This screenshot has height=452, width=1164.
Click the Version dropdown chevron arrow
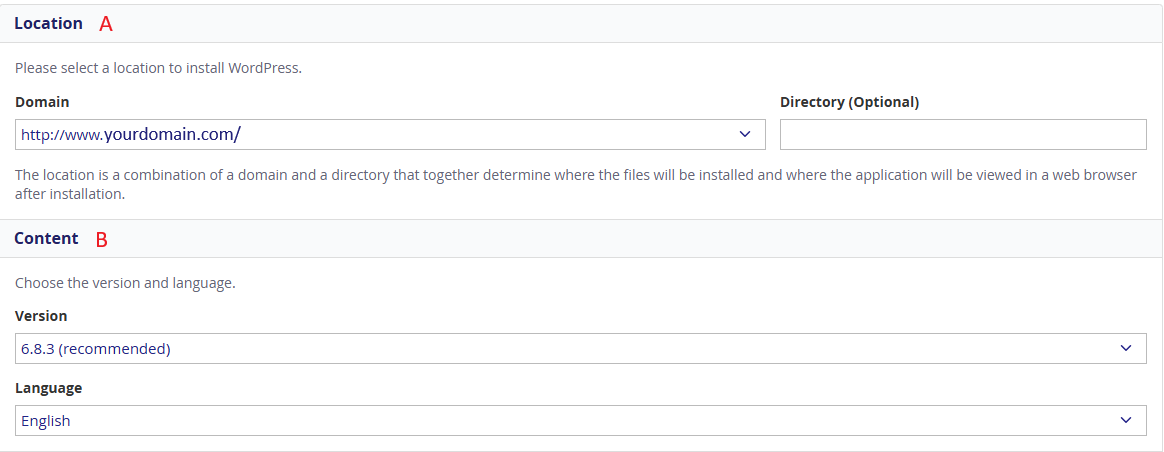click(x=1126, y=349)
